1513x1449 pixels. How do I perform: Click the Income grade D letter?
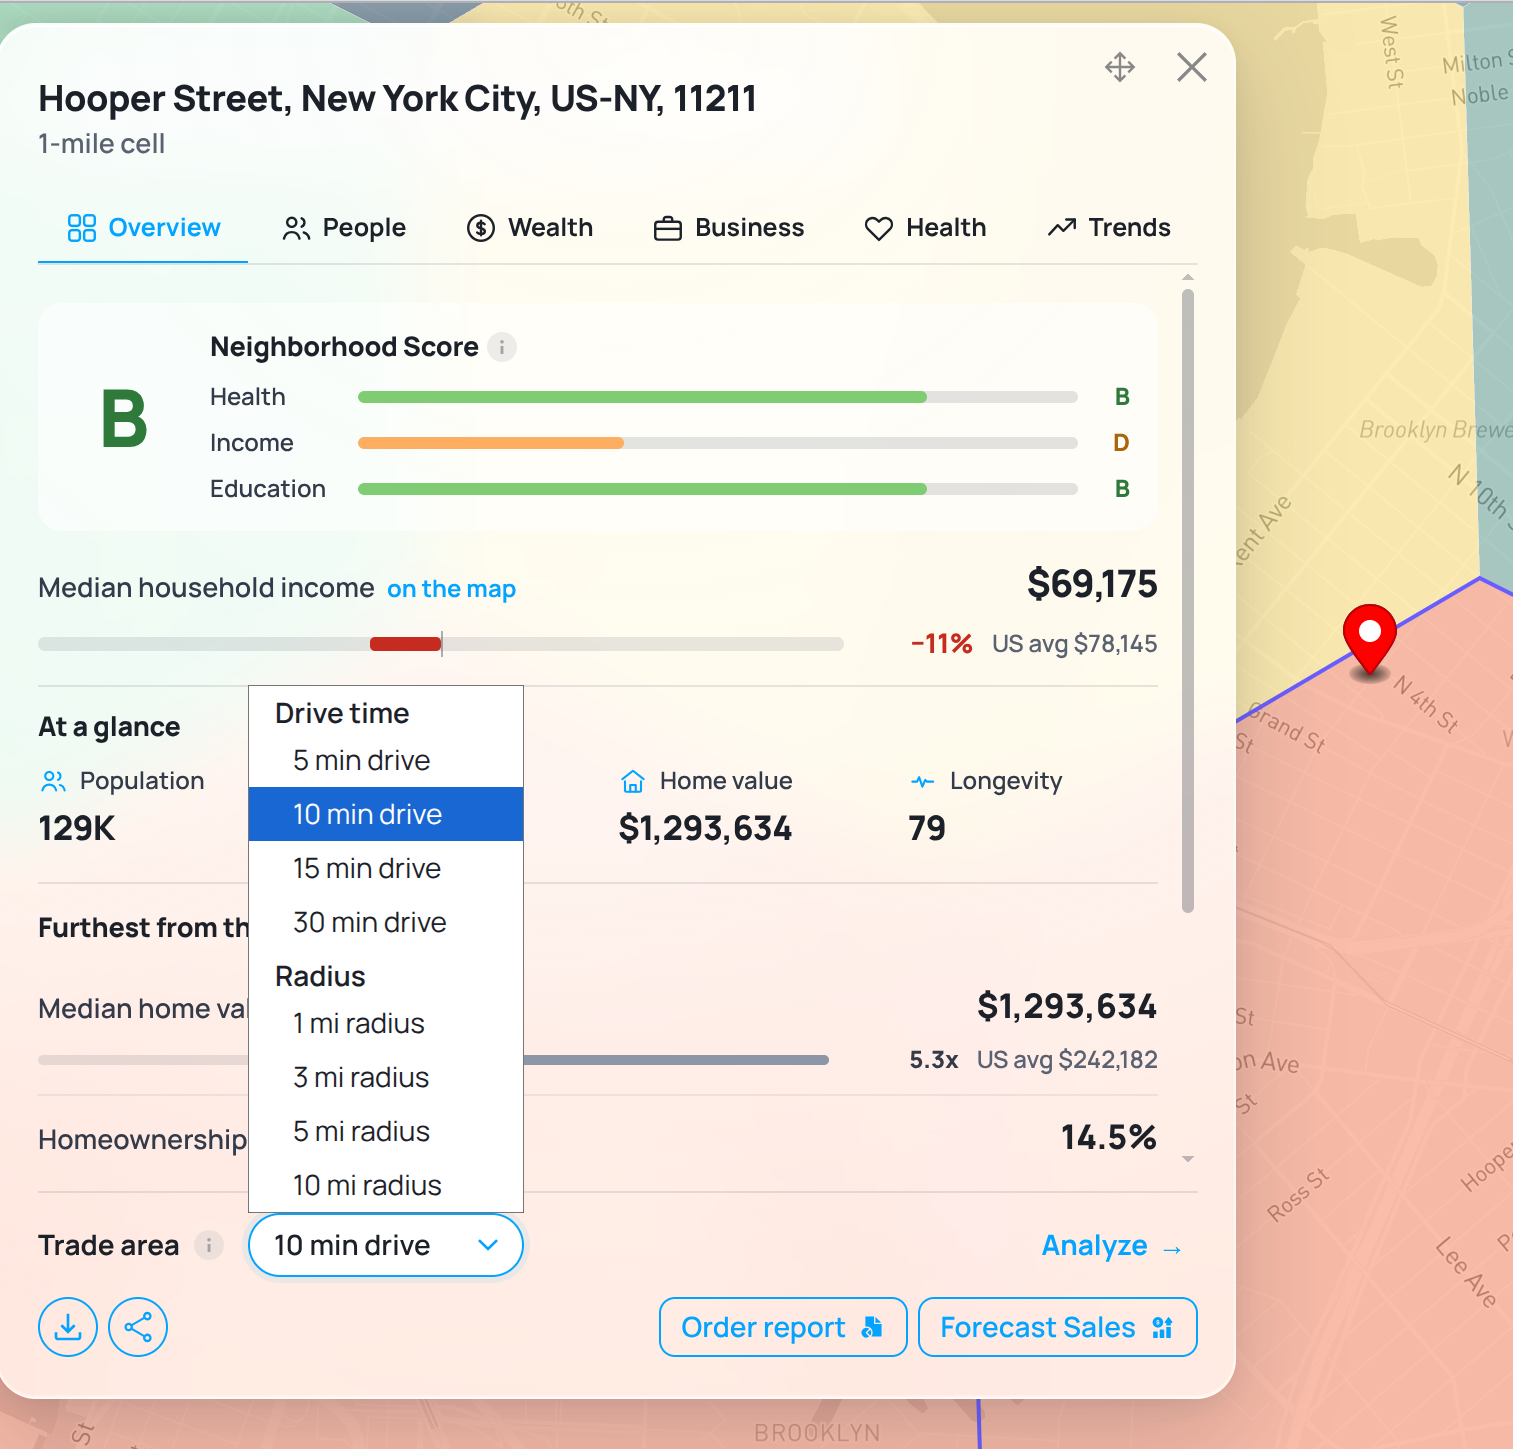click(1121, 443)
